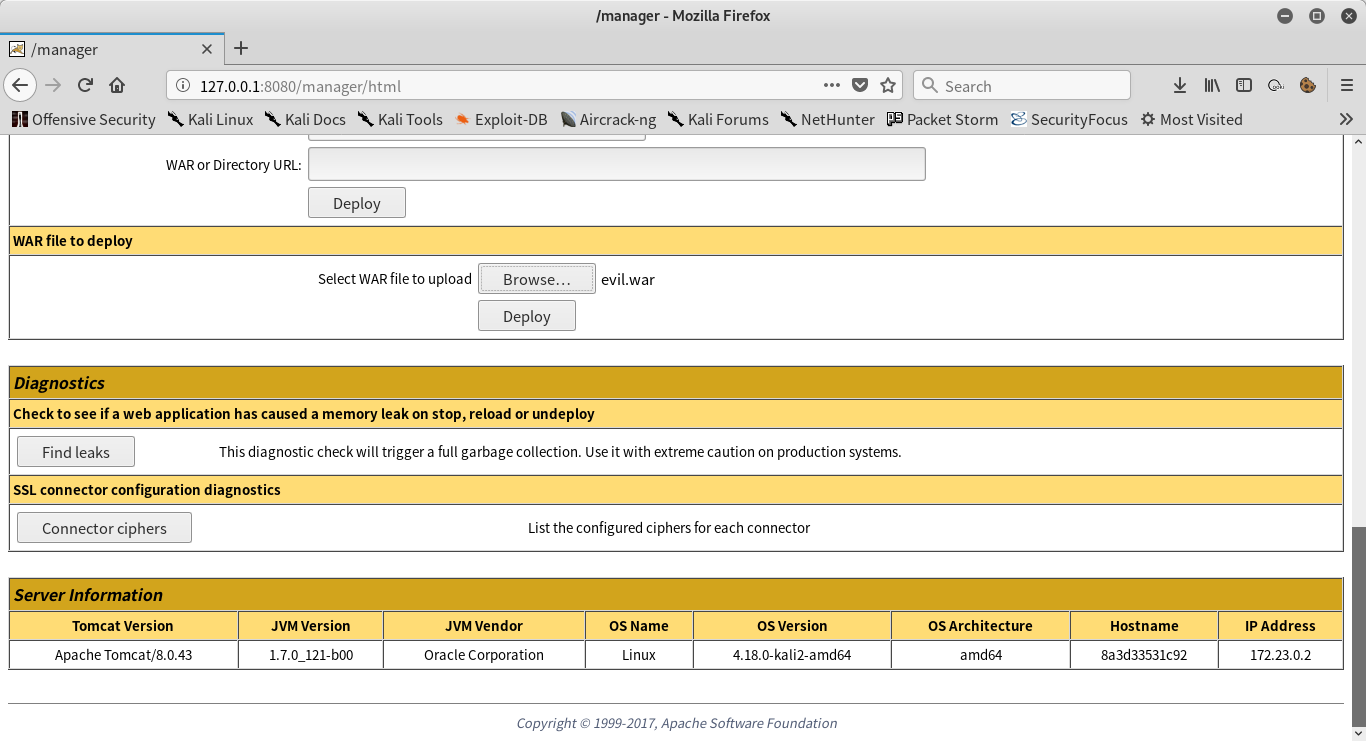The height and width of the screenshot is (741, 1366).
Task: Open the Offensive Security bookmark
Action: click(x=83, y=119)
